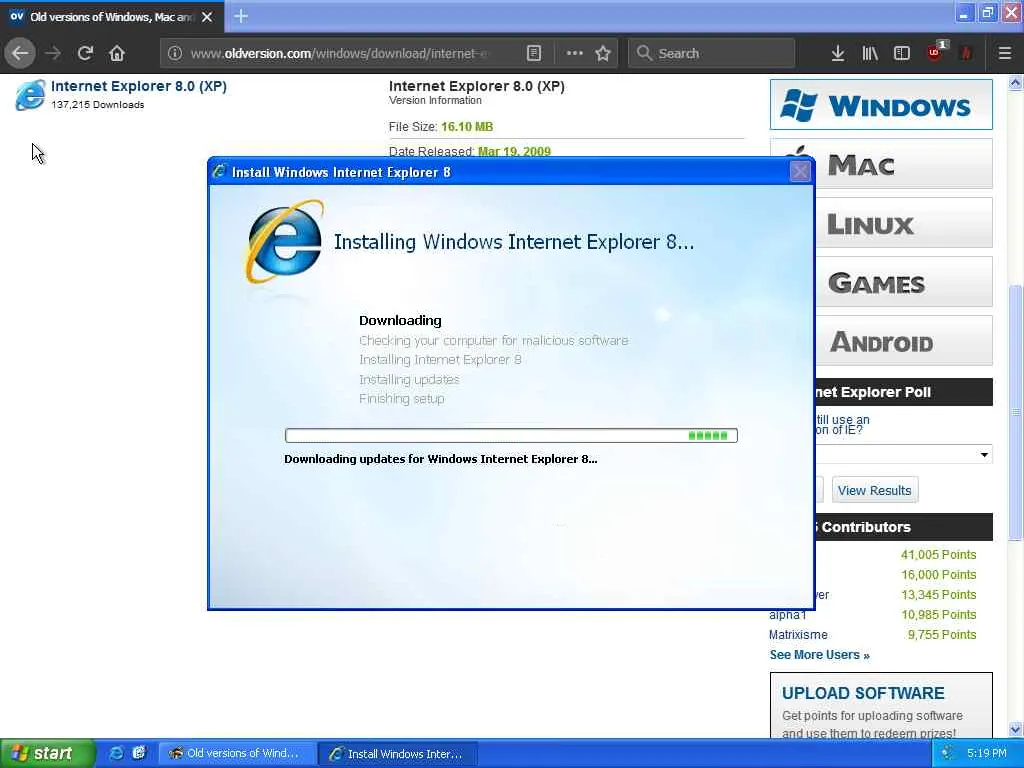Close the Old versions of Windows tab
The image size is (1024, 768).
207,17
